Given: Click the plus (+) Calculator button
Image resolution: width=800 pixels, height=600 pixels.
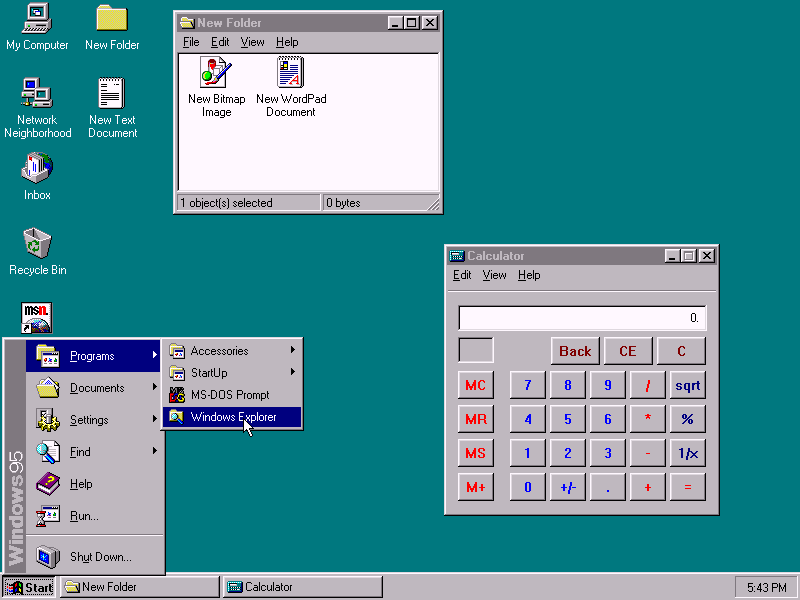Looking at the screenshot, I should pos(647,487).
